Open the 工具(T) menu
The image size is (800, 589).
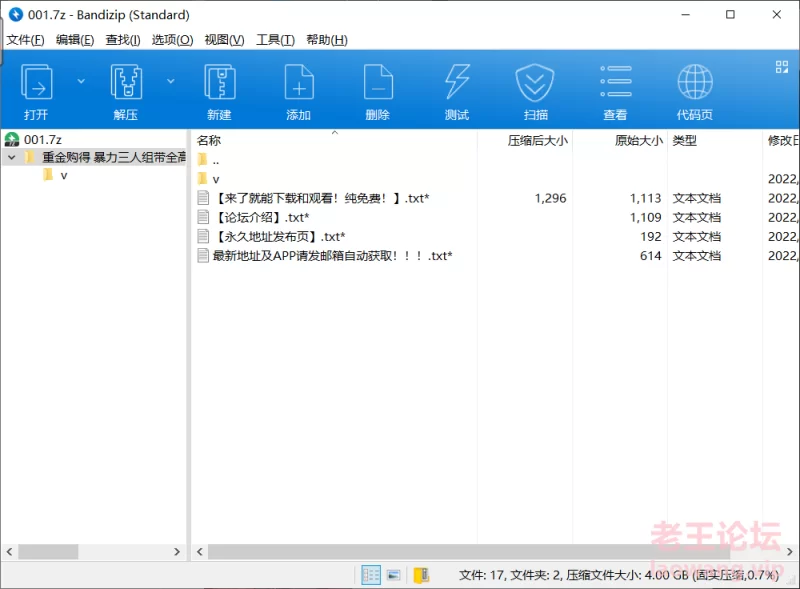coord(275,40)
